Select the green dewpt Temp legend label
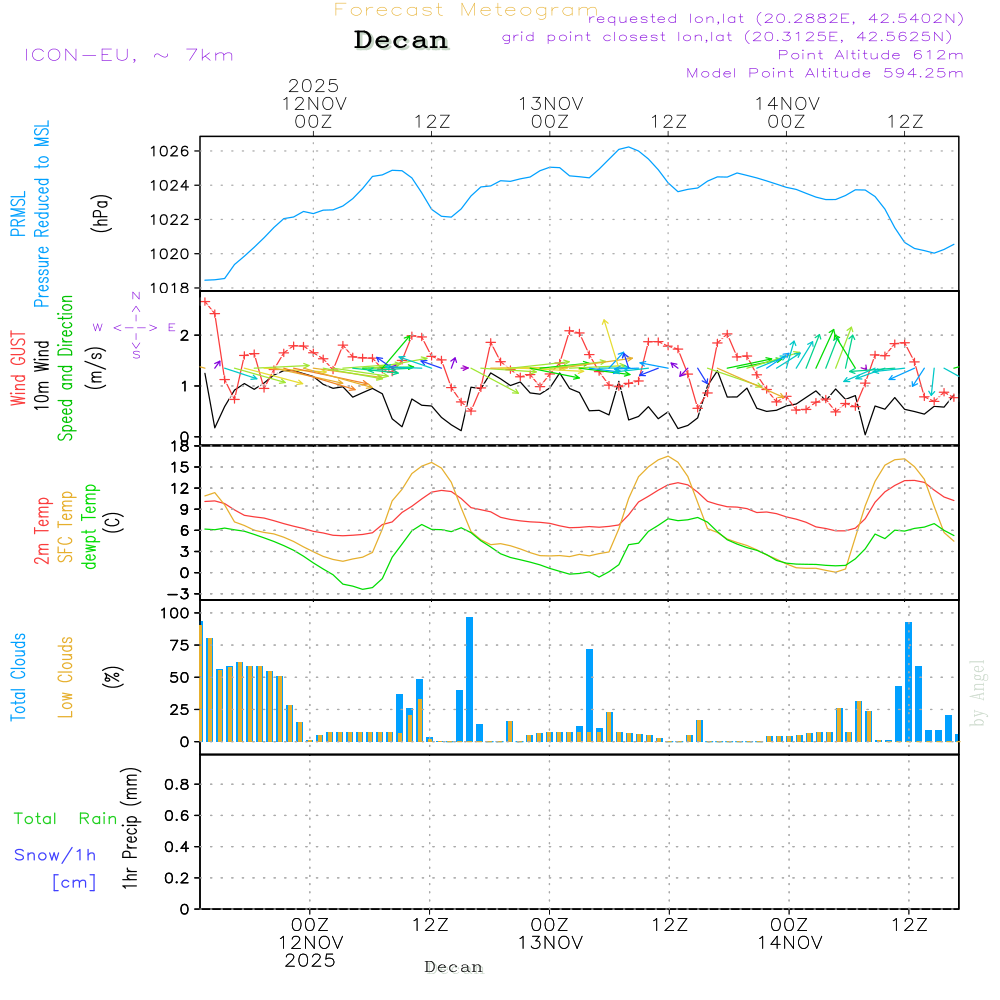 coord(90,527)
